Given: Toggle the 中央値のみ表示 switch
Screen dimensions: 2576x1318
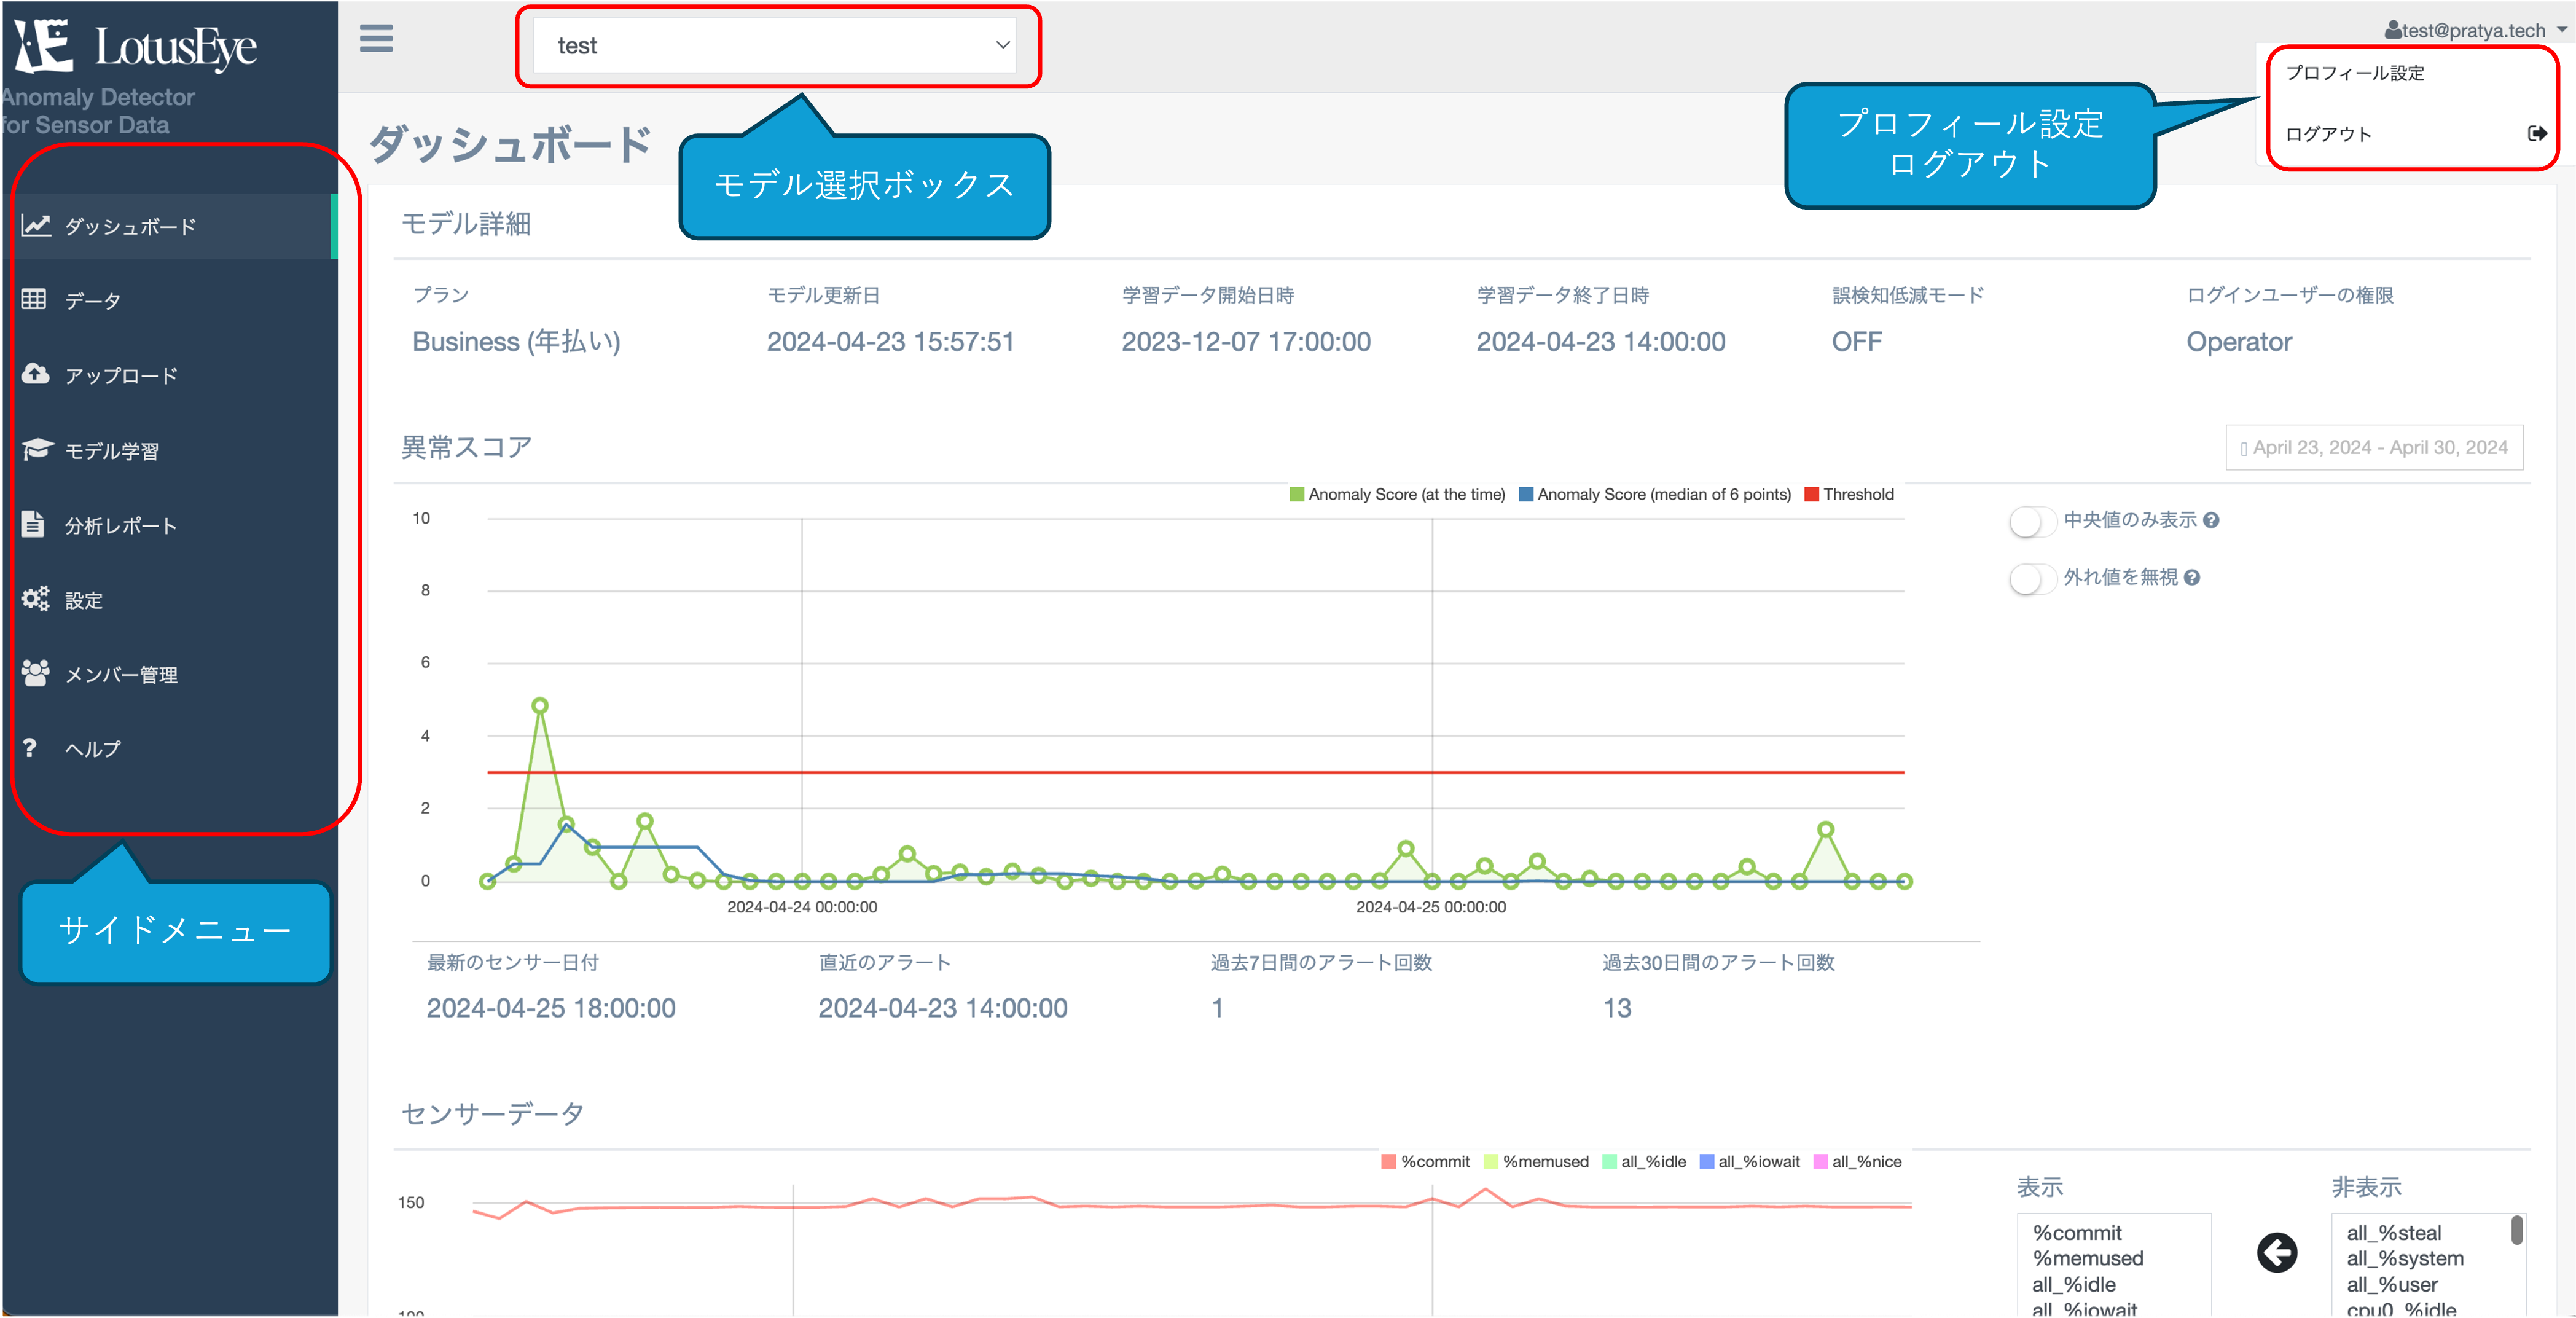Looking at the screenshot, I should click(x=2033, y=521).
